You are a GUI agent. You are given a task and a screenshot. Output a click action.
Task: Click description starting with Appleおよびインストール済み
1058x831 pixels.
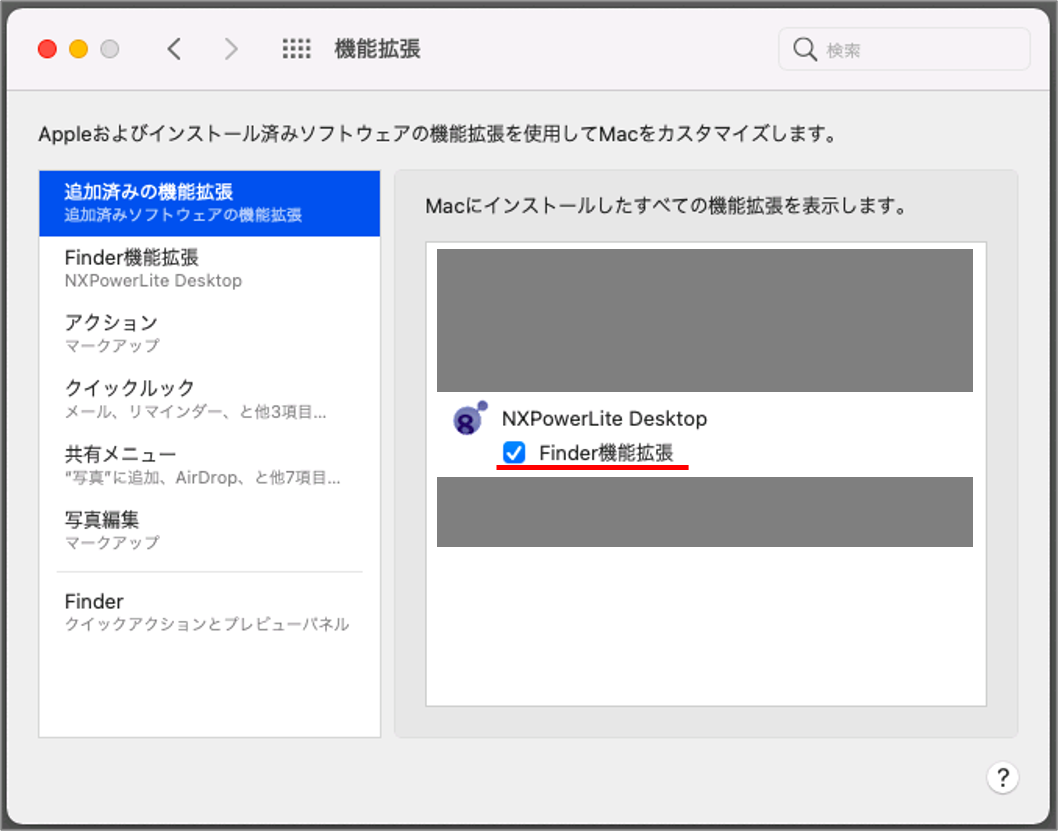tap(437, 134)
